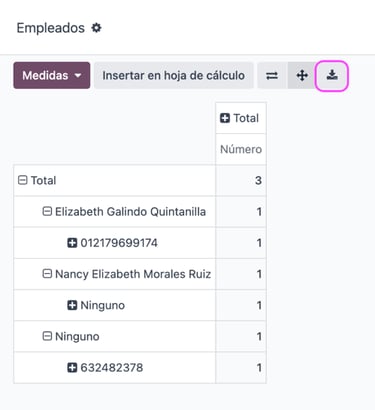Click the Empleados title
Screen dimensions: 375x410
(x=51, y=28)
